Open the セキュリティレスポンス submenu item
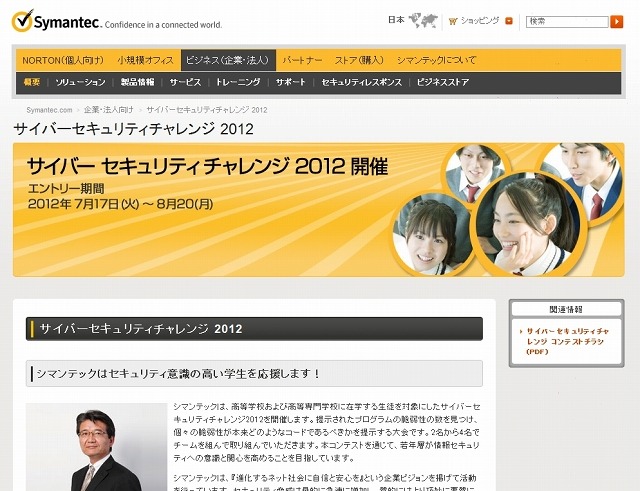640x491 pixels. pyautogui.click(x=362, y=82)
